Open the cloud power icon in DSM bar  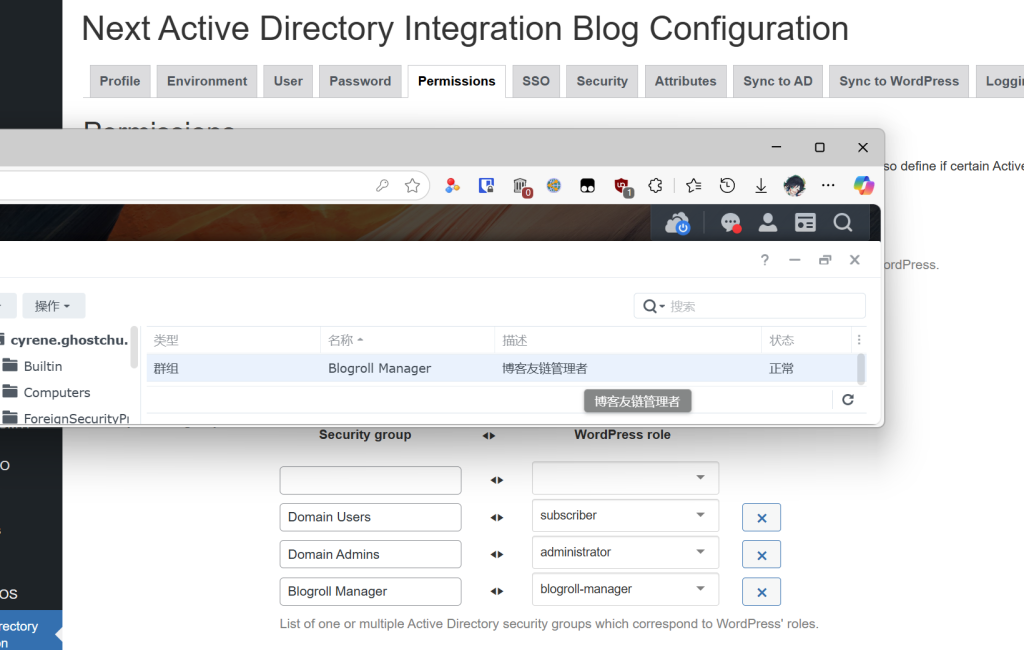click(x=677, y=223)
